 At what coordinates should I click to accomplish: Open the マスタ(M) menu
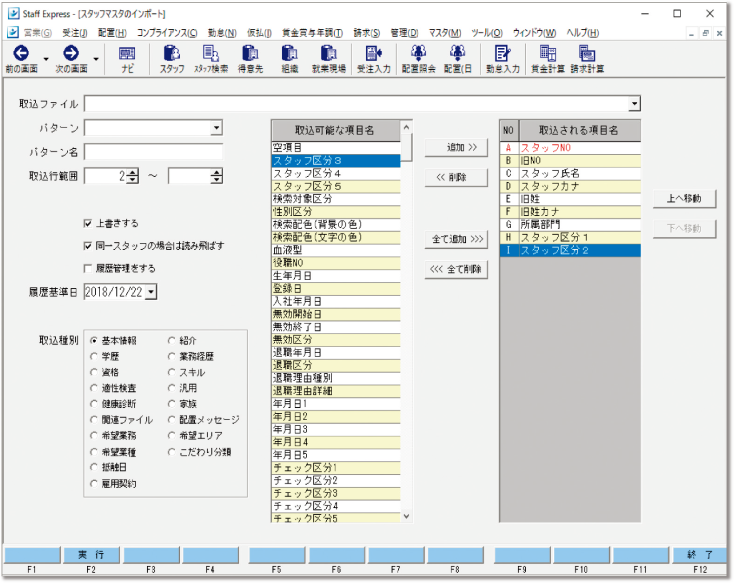445,33
